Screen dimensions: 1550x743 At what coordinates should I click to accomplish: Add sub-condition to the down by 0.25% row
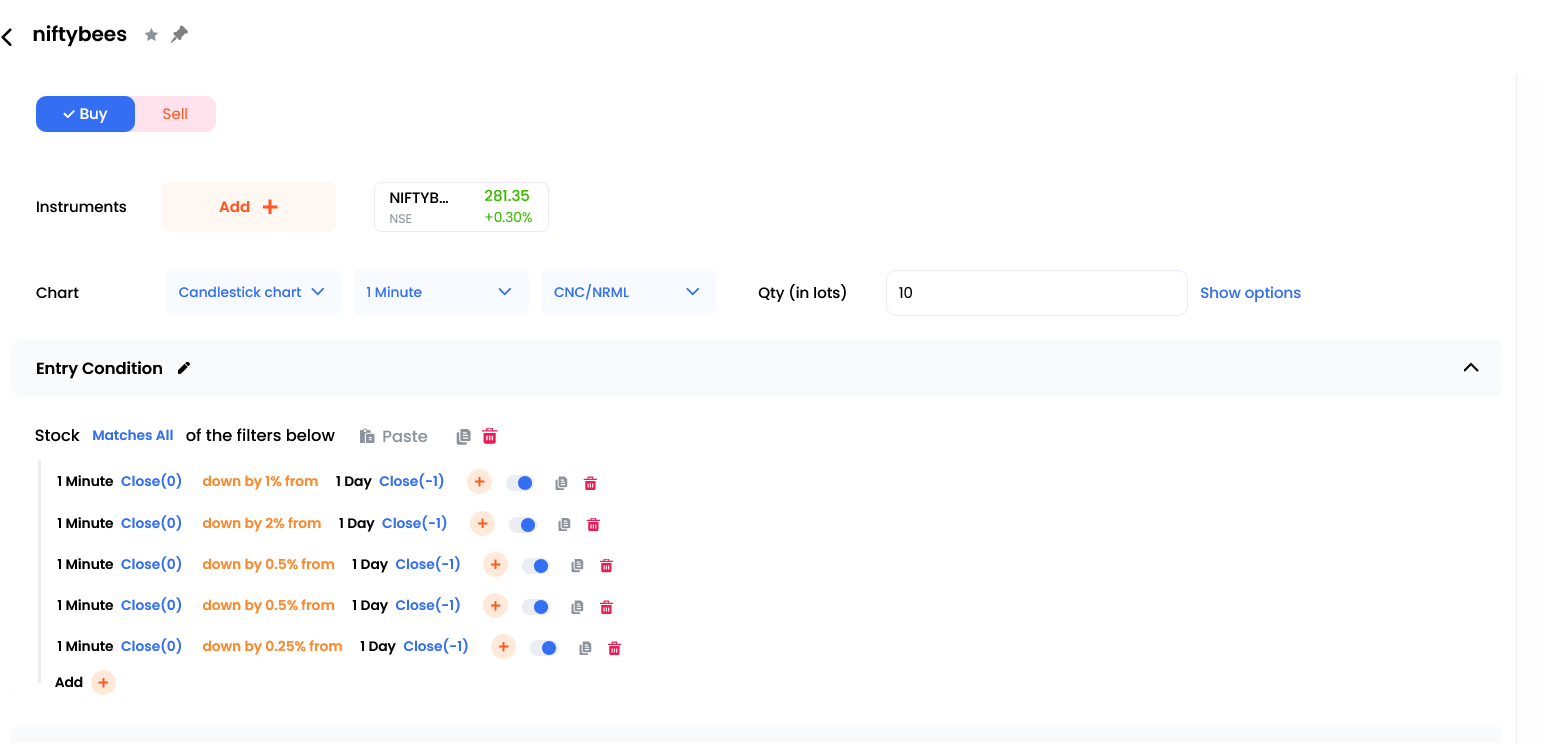(503, 647)
